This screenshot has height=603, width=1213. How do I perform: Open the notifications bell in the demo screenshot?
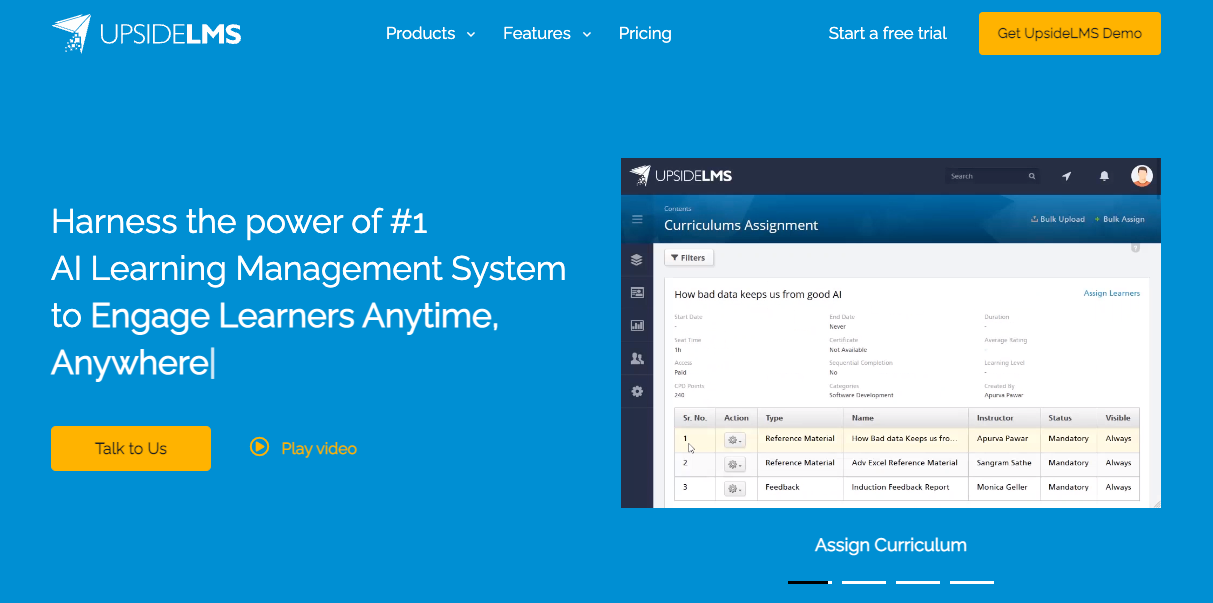[1104, 176]
